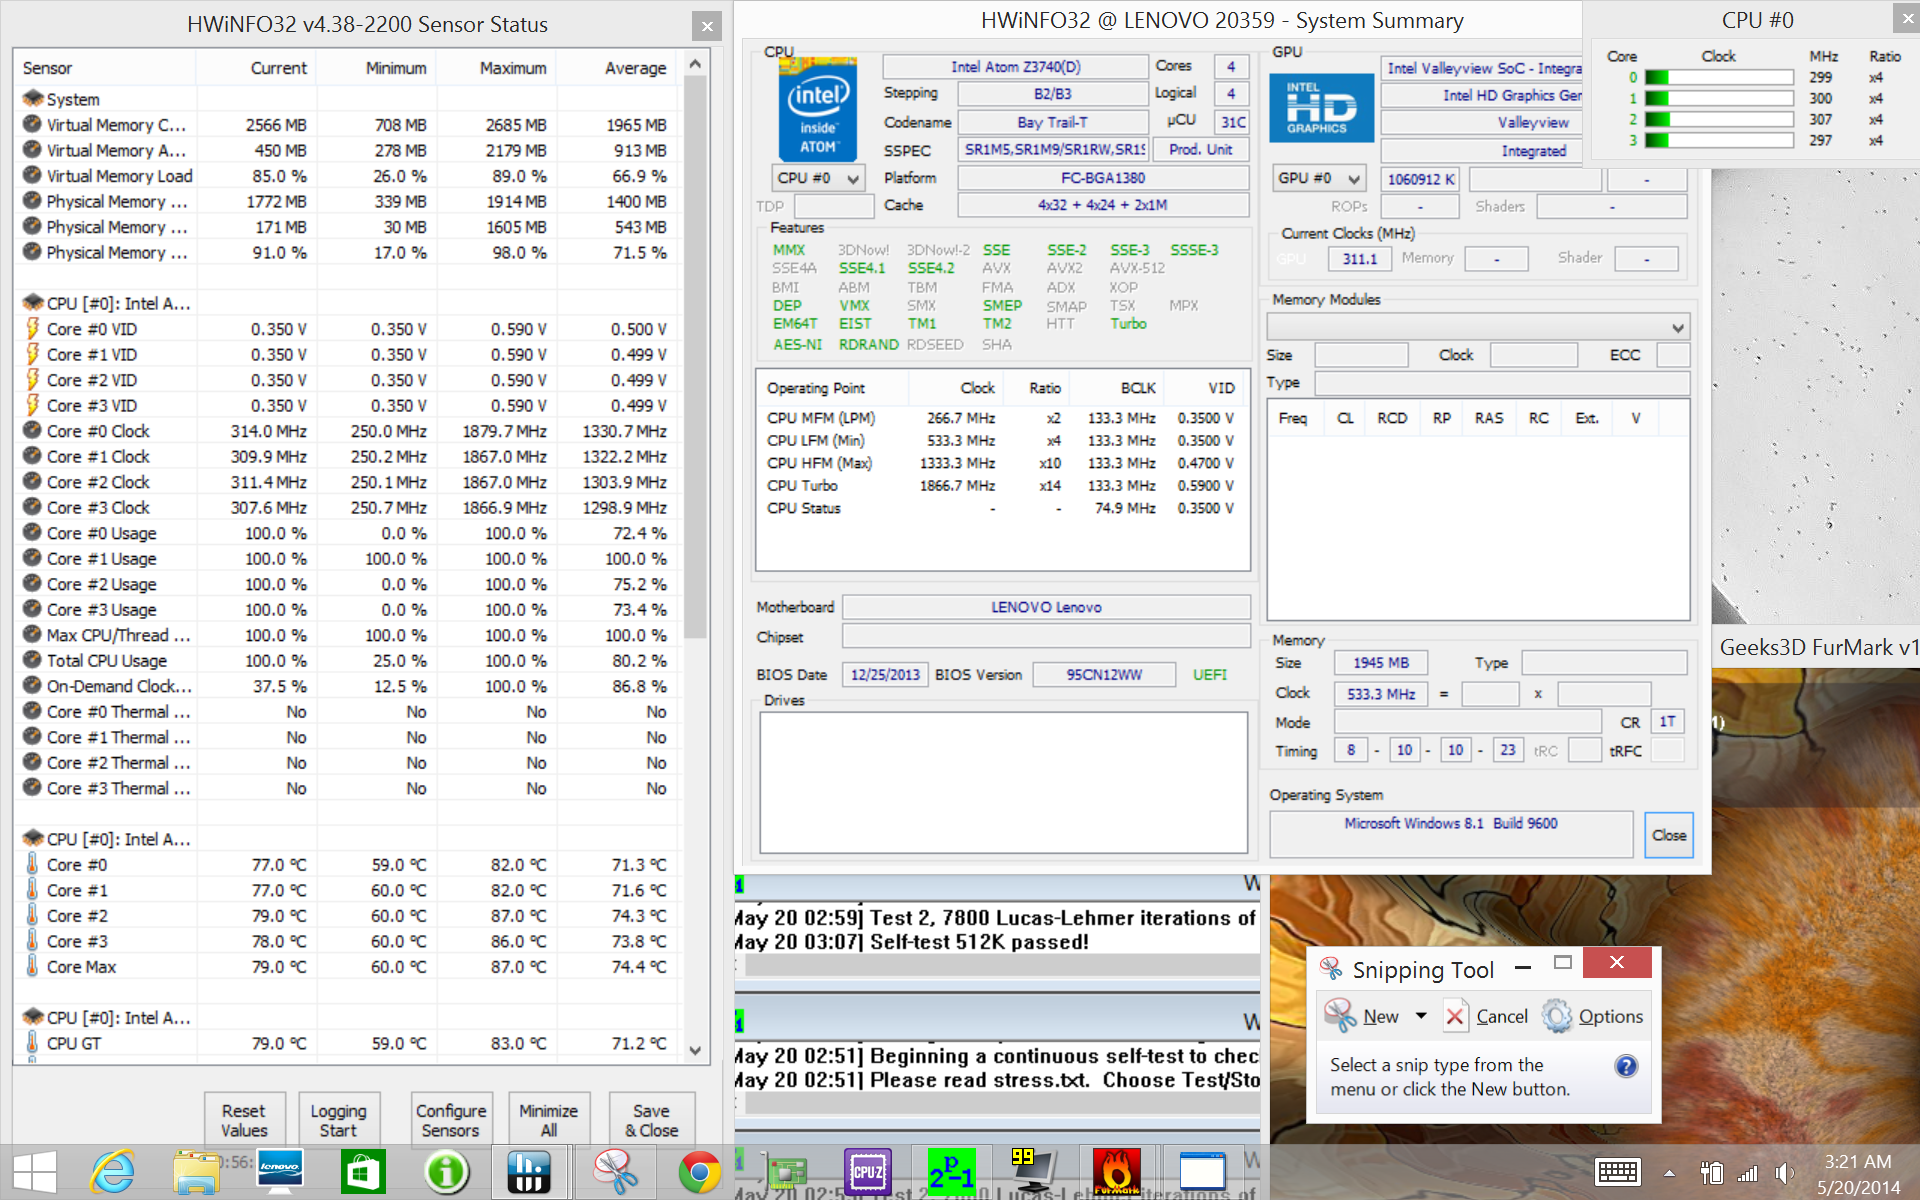
Task: Click Logging Start button
Action: pyautogui.click(x=338, y=1120)
